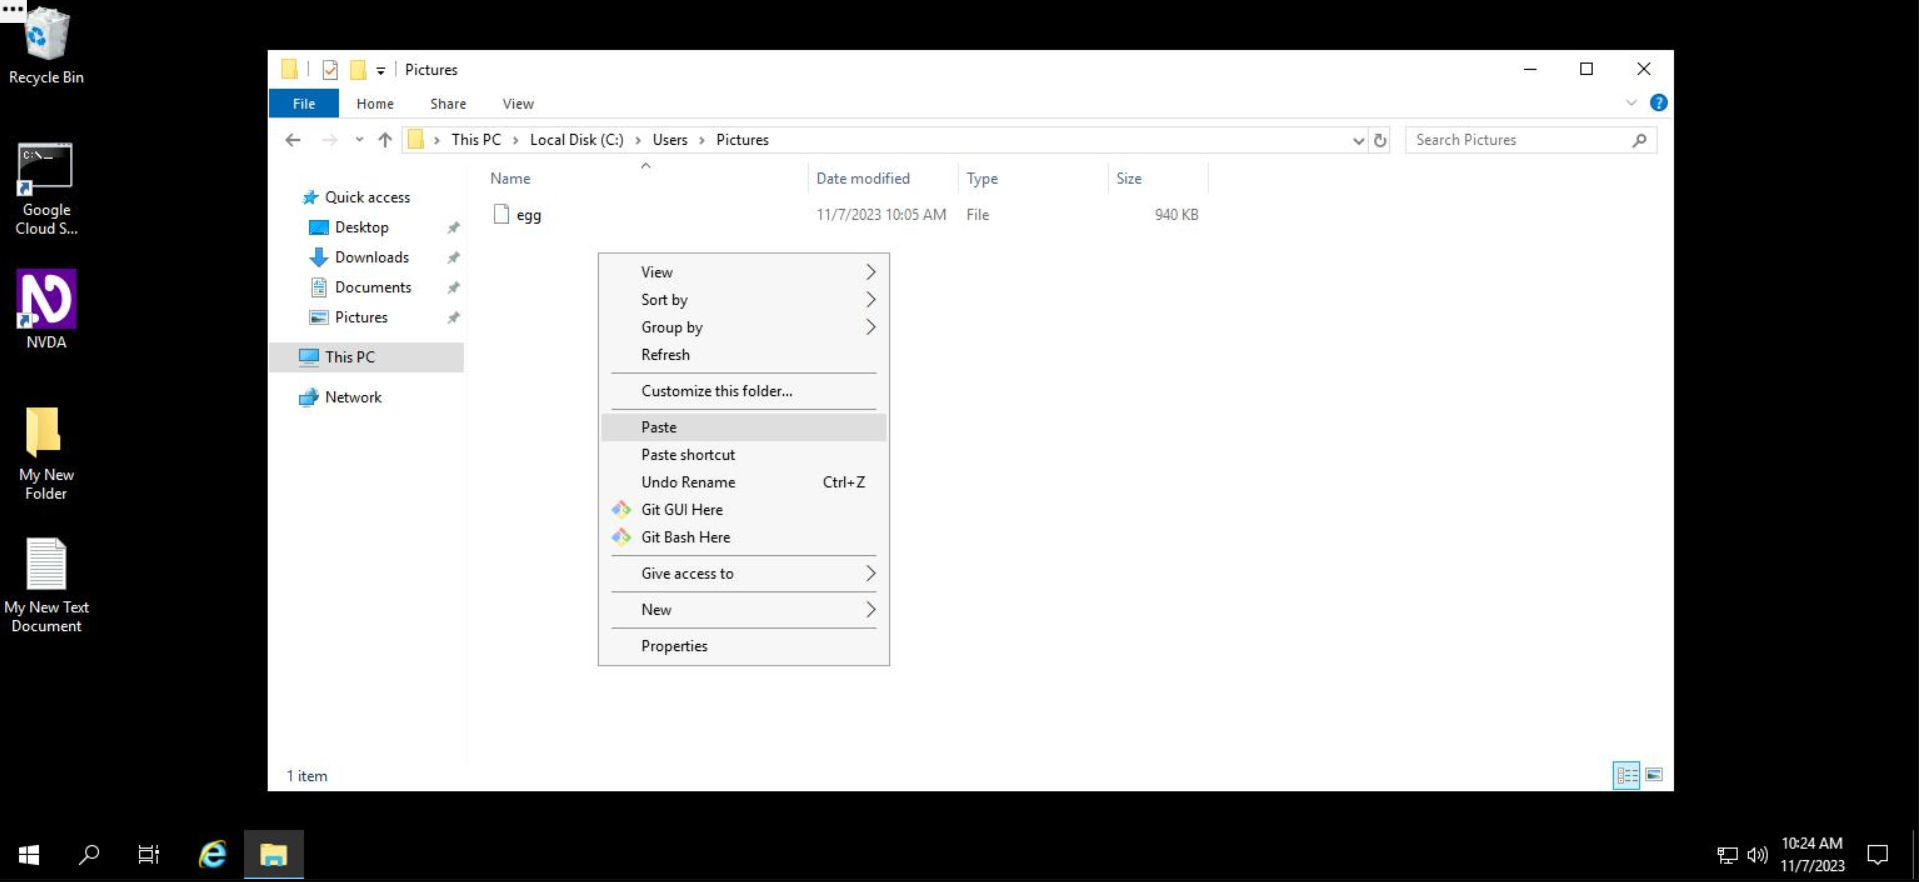Expand the breadcrumb arrow after Users
Image resolution: width=1919 pixels, height=882 pixels.
pos(702,140)
